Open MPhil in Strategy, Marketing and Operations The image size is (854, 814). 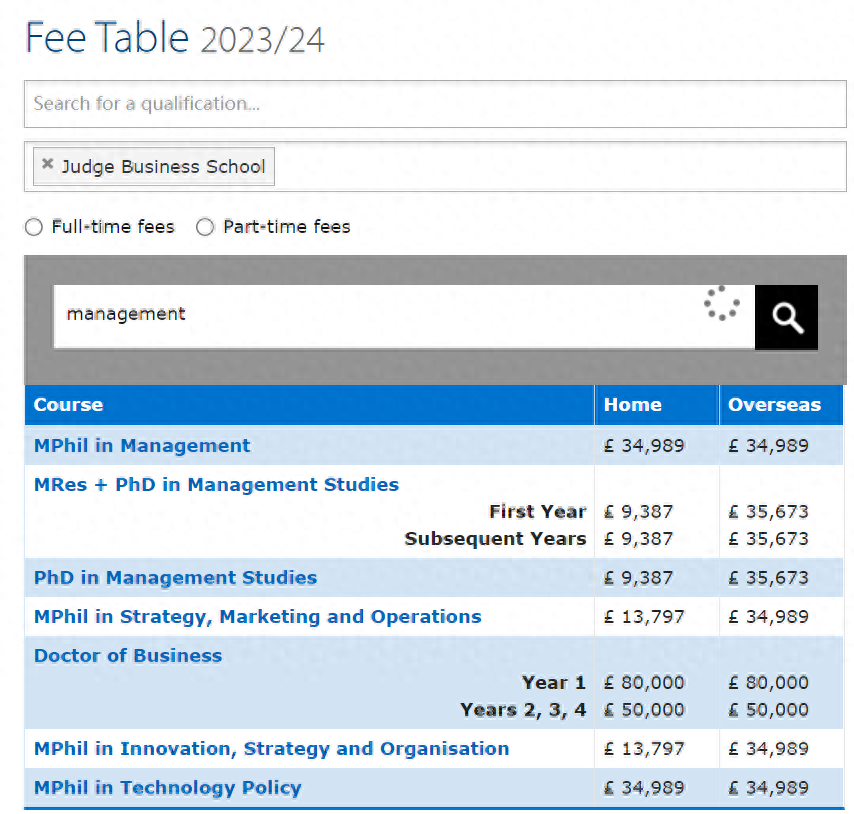[257, 616]
